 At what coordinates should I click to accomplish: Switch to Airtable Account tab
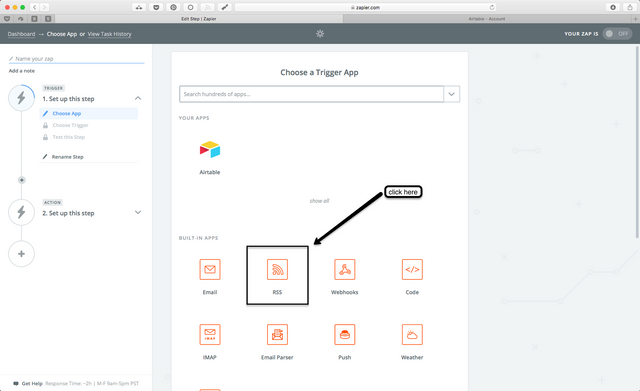(x=487, y=19)
